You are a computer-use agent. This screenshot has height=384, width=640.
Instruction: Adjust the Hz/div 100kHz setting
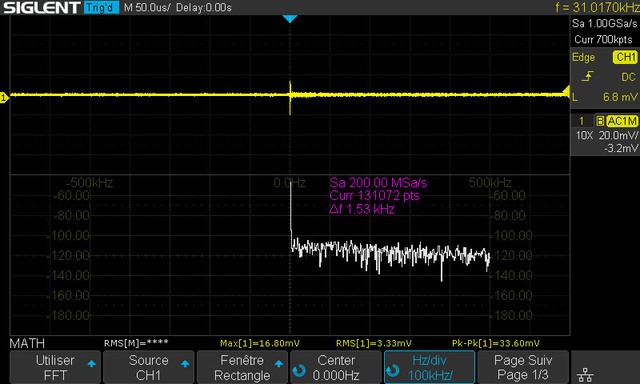[x=429, y=367]
